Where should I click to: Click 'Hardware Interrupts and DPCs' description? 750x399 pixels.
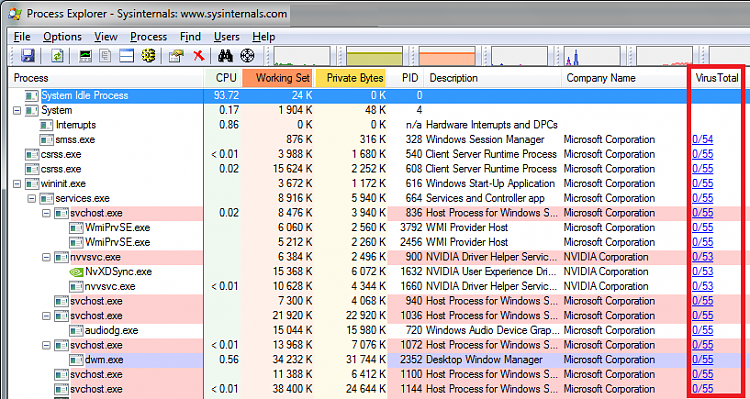coord(492,125)
